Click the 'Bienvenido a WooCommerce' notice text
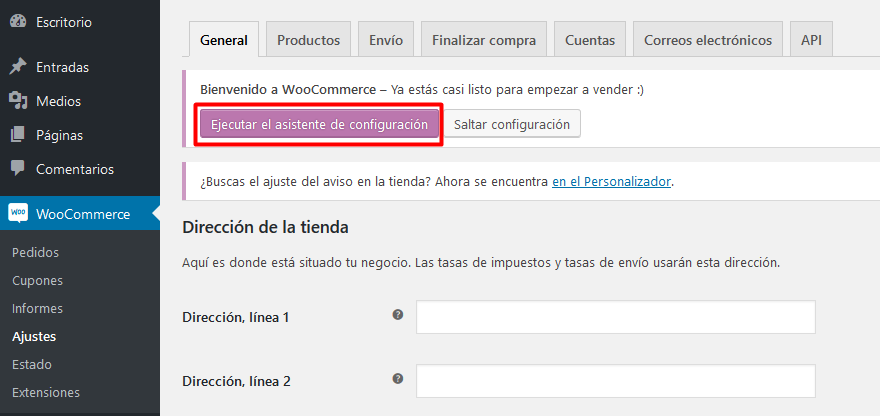Viewport: 880px width, 416px height. click(x=422, y=90)
